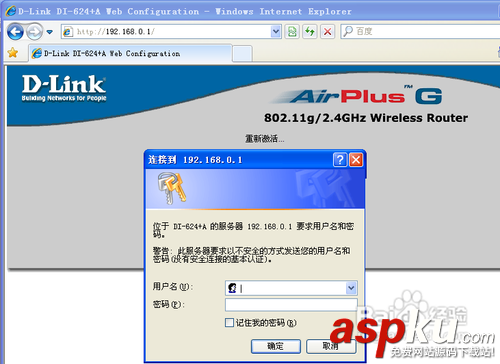The width and height of the screenshot is (500, 364).
Task: Go back with the browser Back arrow
Action: coord(15,32)
